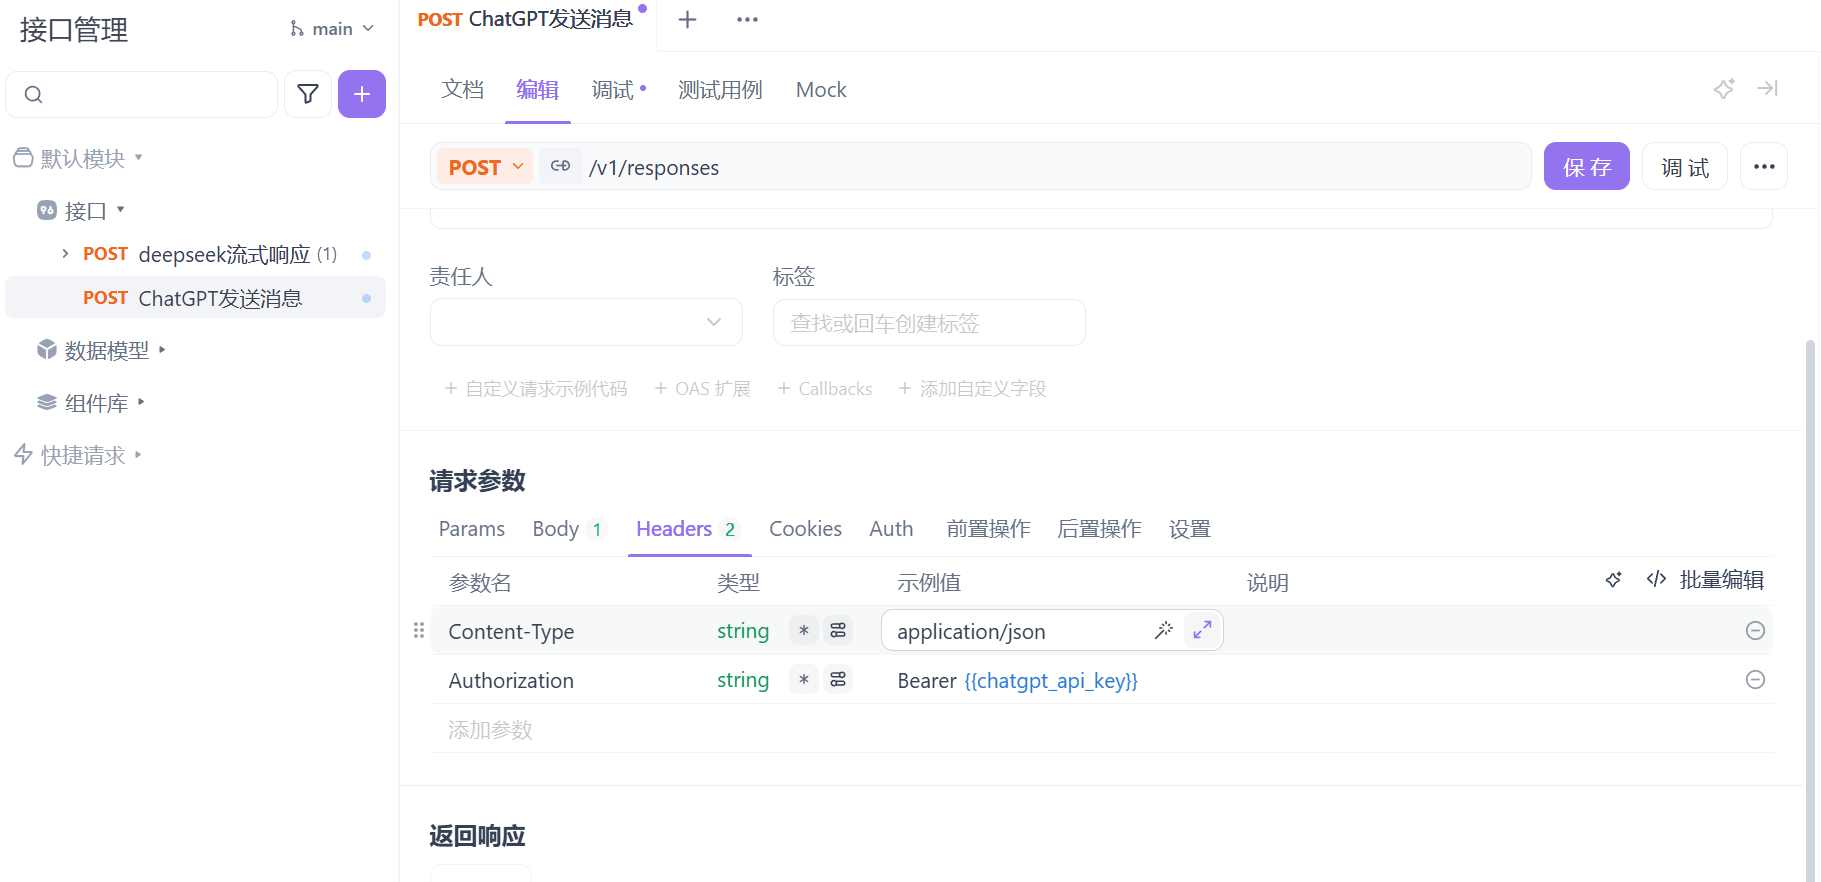Toggle required asterisk for Content-Type
The width and height of the screenshot is (1821, 882).
(804, 630)
